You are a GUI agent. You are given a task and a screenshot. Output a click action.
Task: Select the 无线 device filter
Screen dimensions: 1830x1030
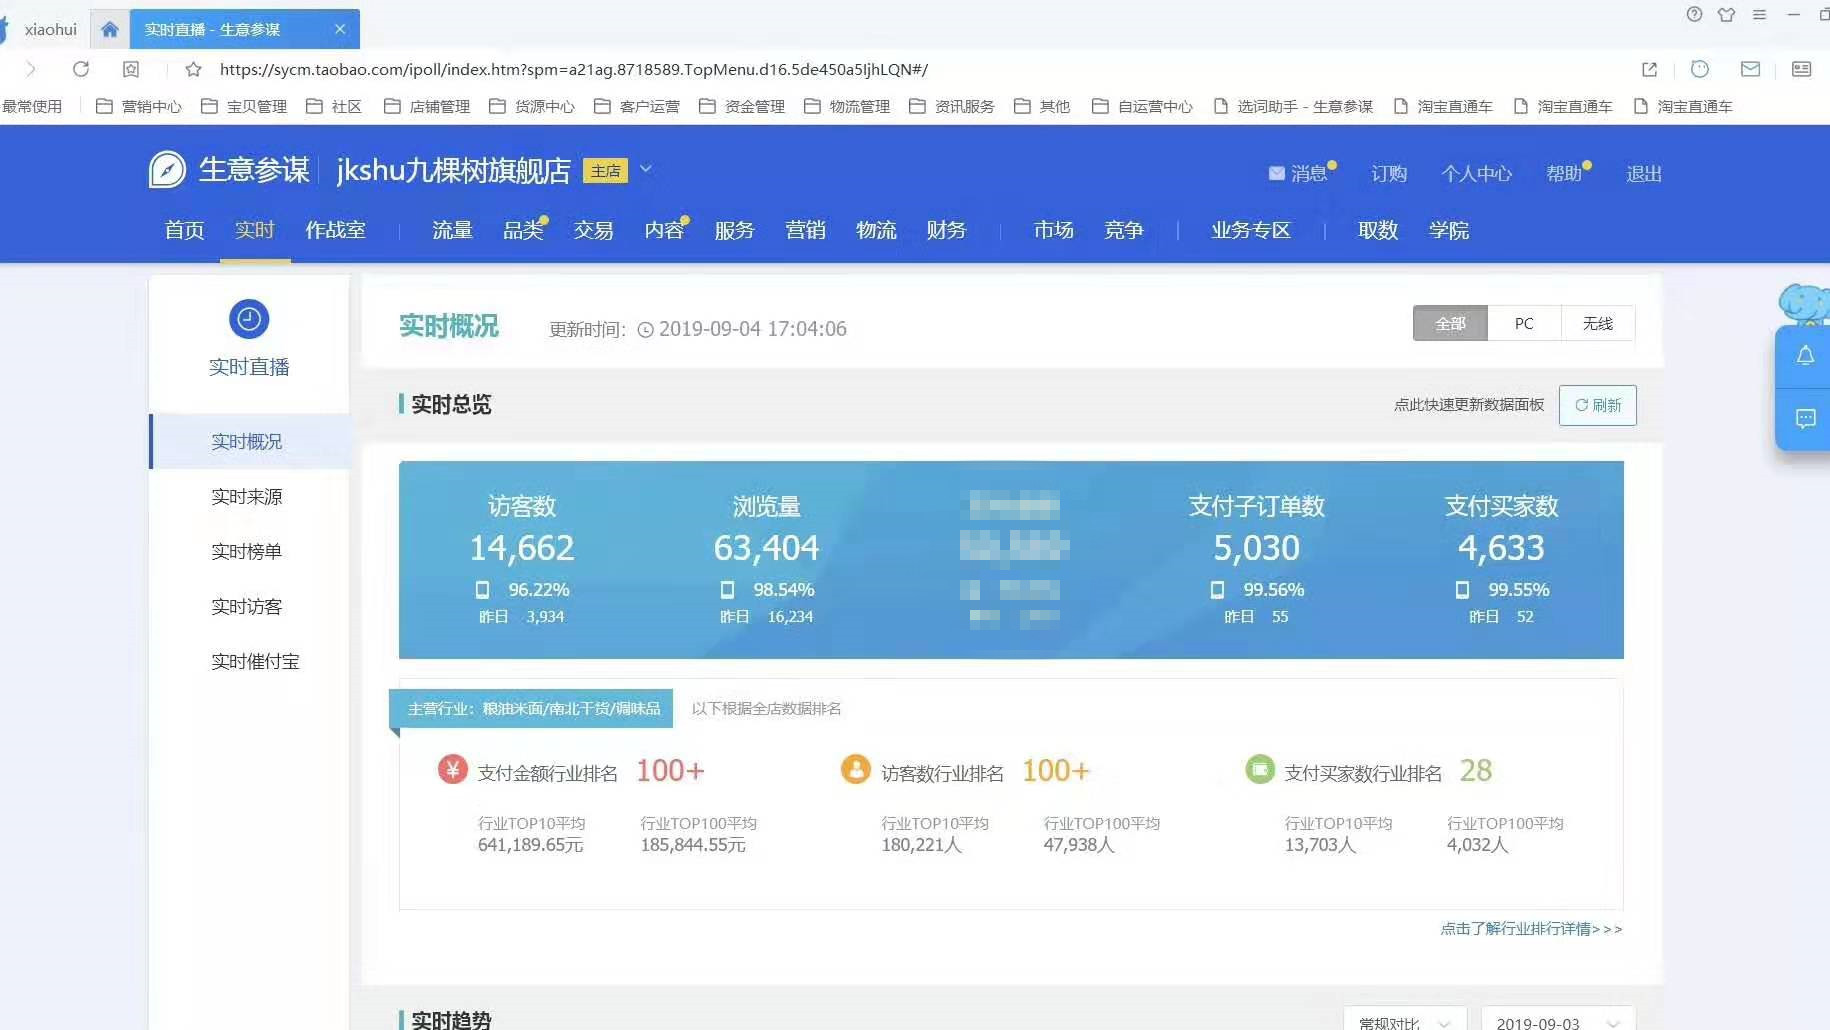click(x=1598, y=323)
